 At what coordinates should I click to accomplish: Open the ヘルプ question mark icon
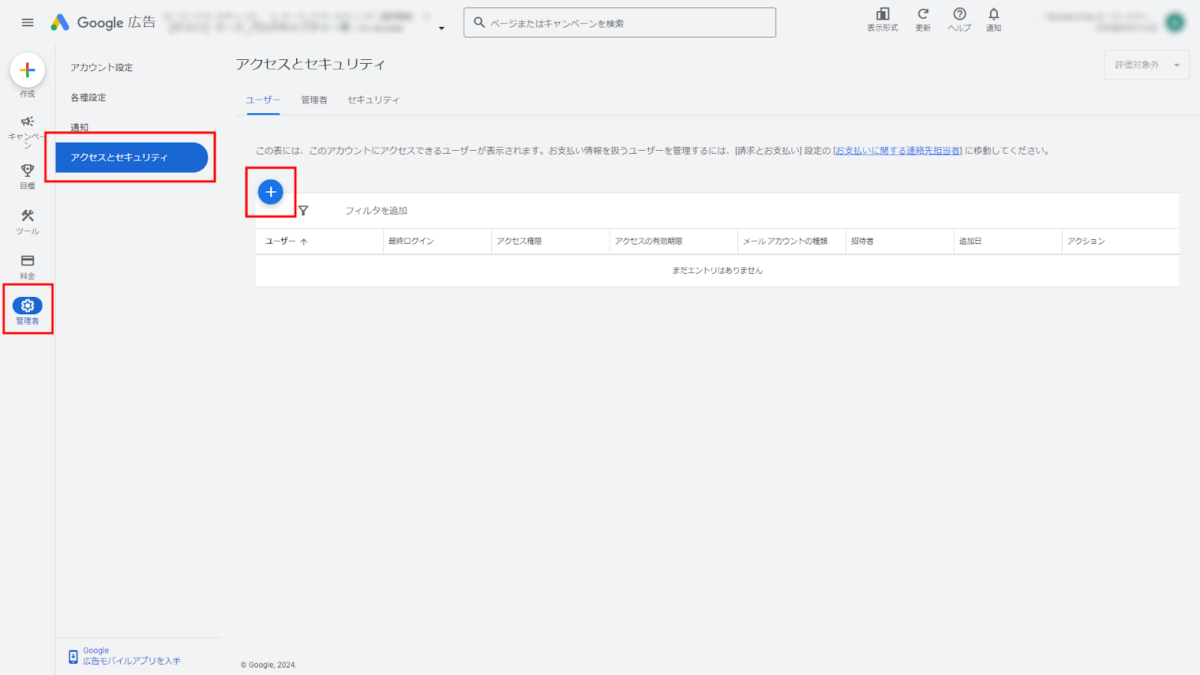pyautogui.click(x=959, y=14)
